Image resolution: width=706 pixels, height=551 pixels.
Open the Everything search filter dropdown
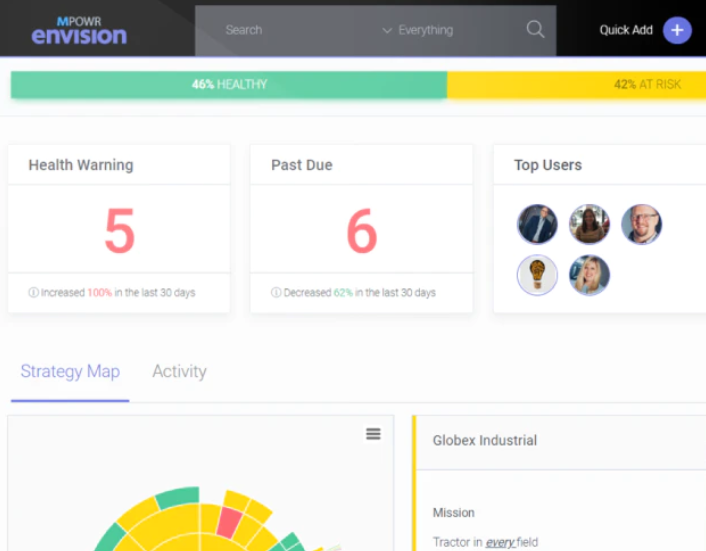pyautogui.click(x=417, y=30)
